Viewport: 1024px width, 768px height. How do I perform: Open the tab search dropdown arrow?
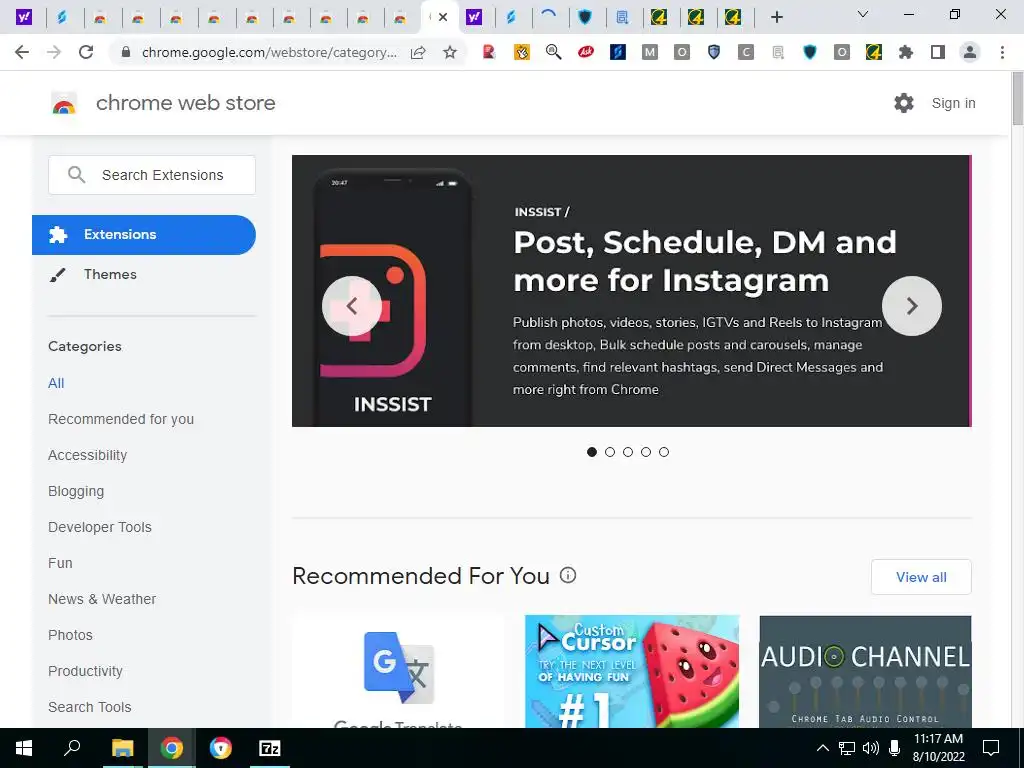point(862,14)
